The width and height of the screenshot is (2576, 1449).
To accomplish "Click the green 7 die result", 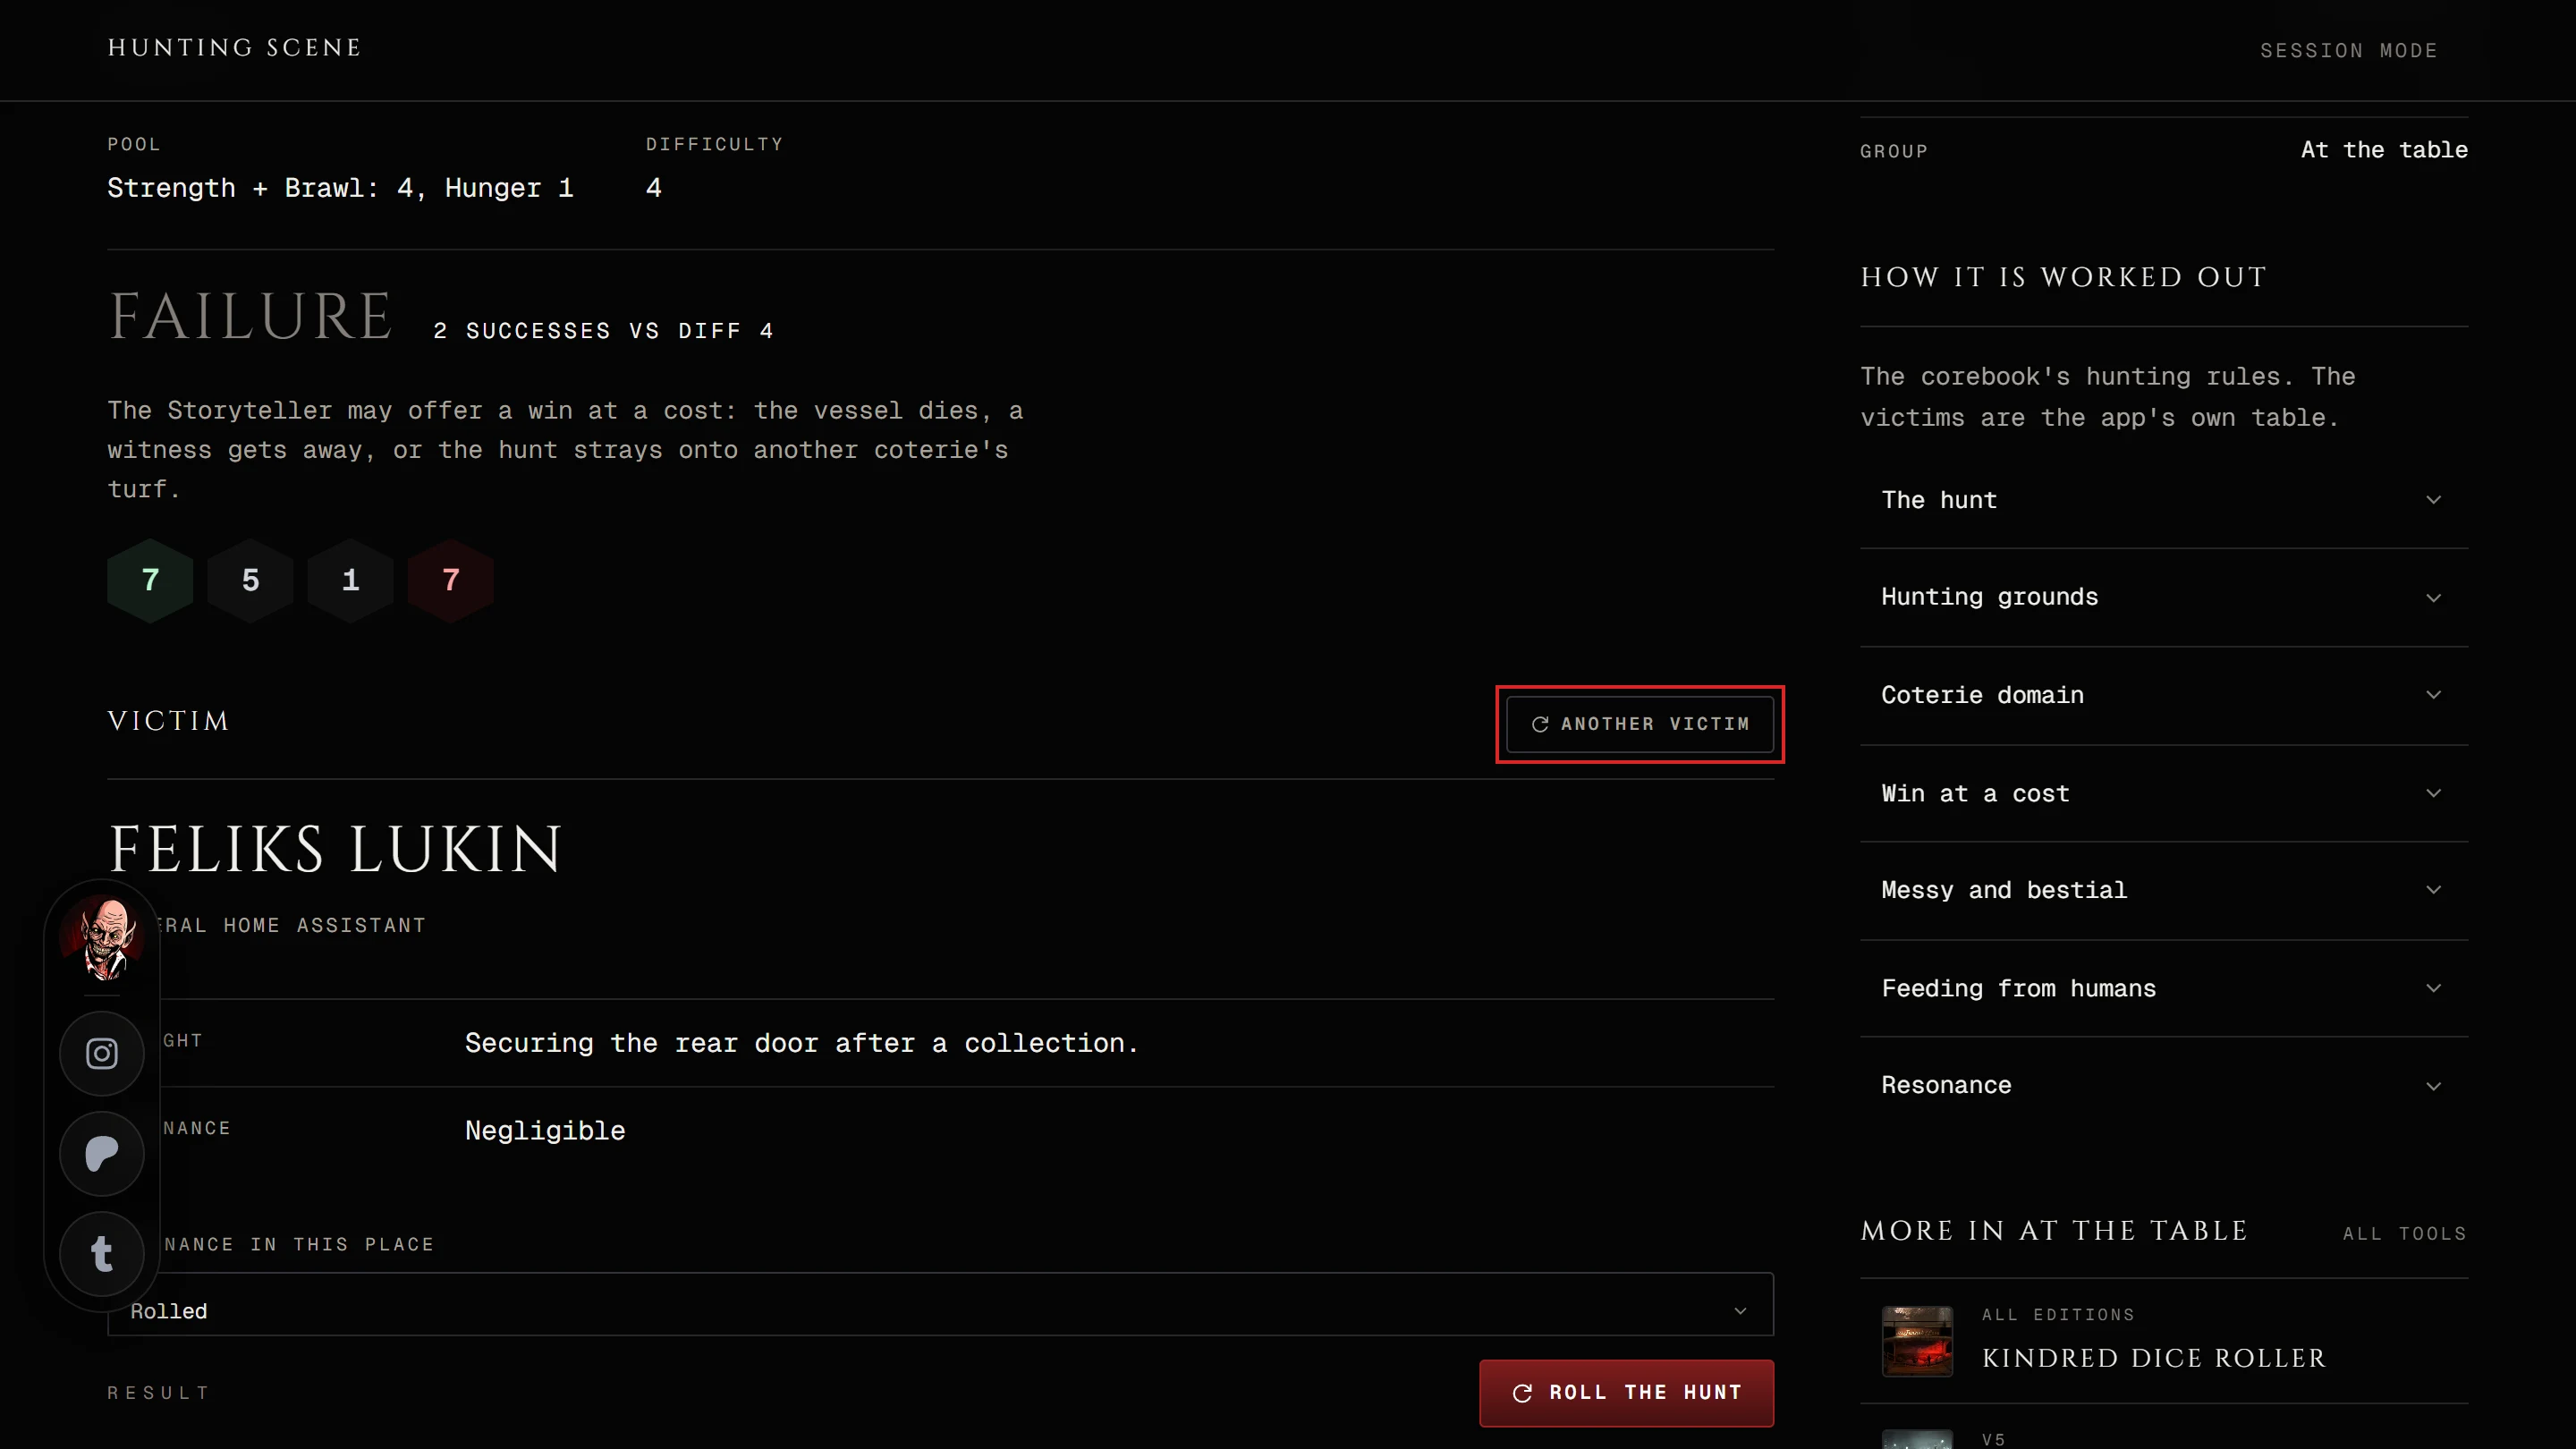I will 150,580.
